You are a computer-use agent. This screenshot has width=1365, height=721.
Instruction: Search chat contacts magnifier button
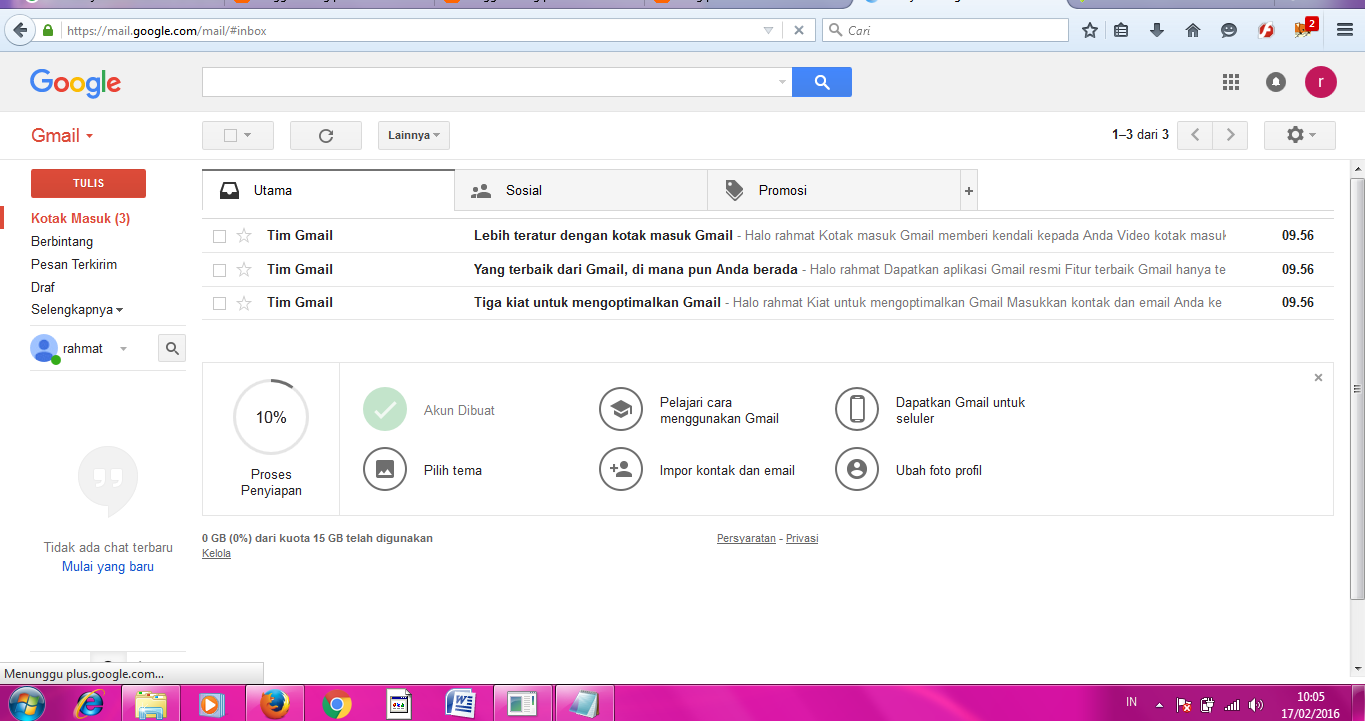click(172, 348)
